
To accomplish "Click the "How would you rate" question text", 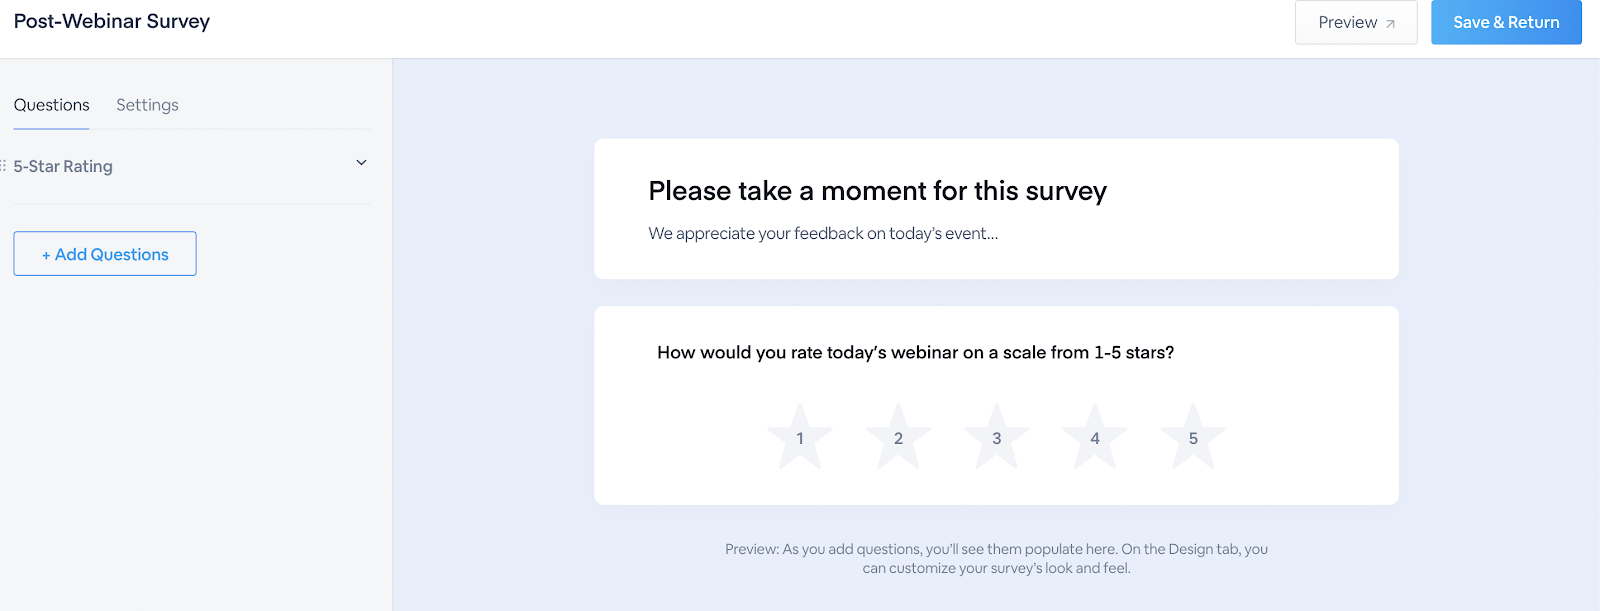I will click(x=915, y=352).
